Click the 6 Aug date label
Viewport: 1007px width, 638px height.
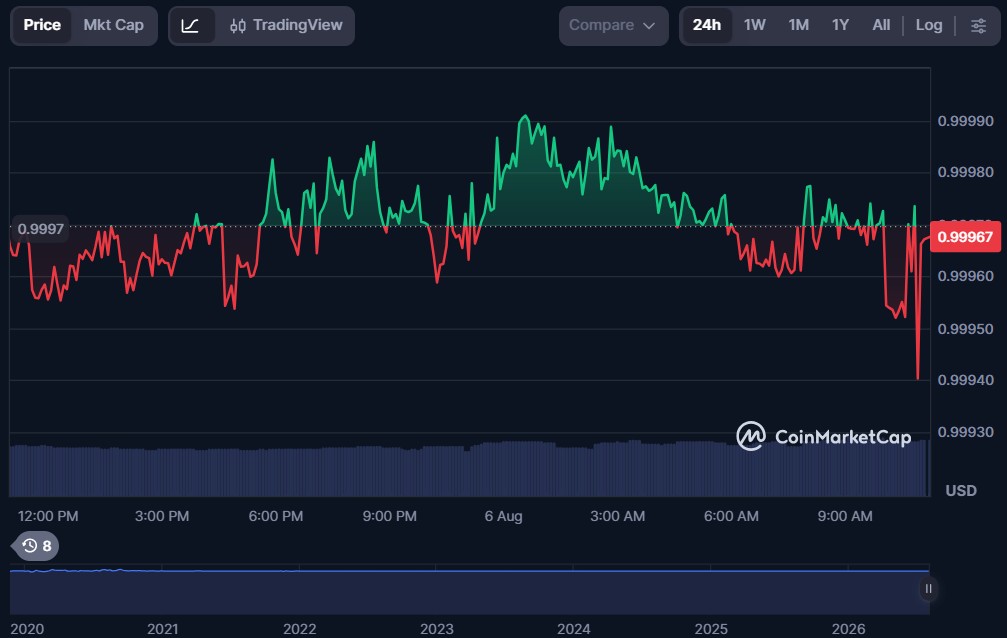[x=504, y=517]
